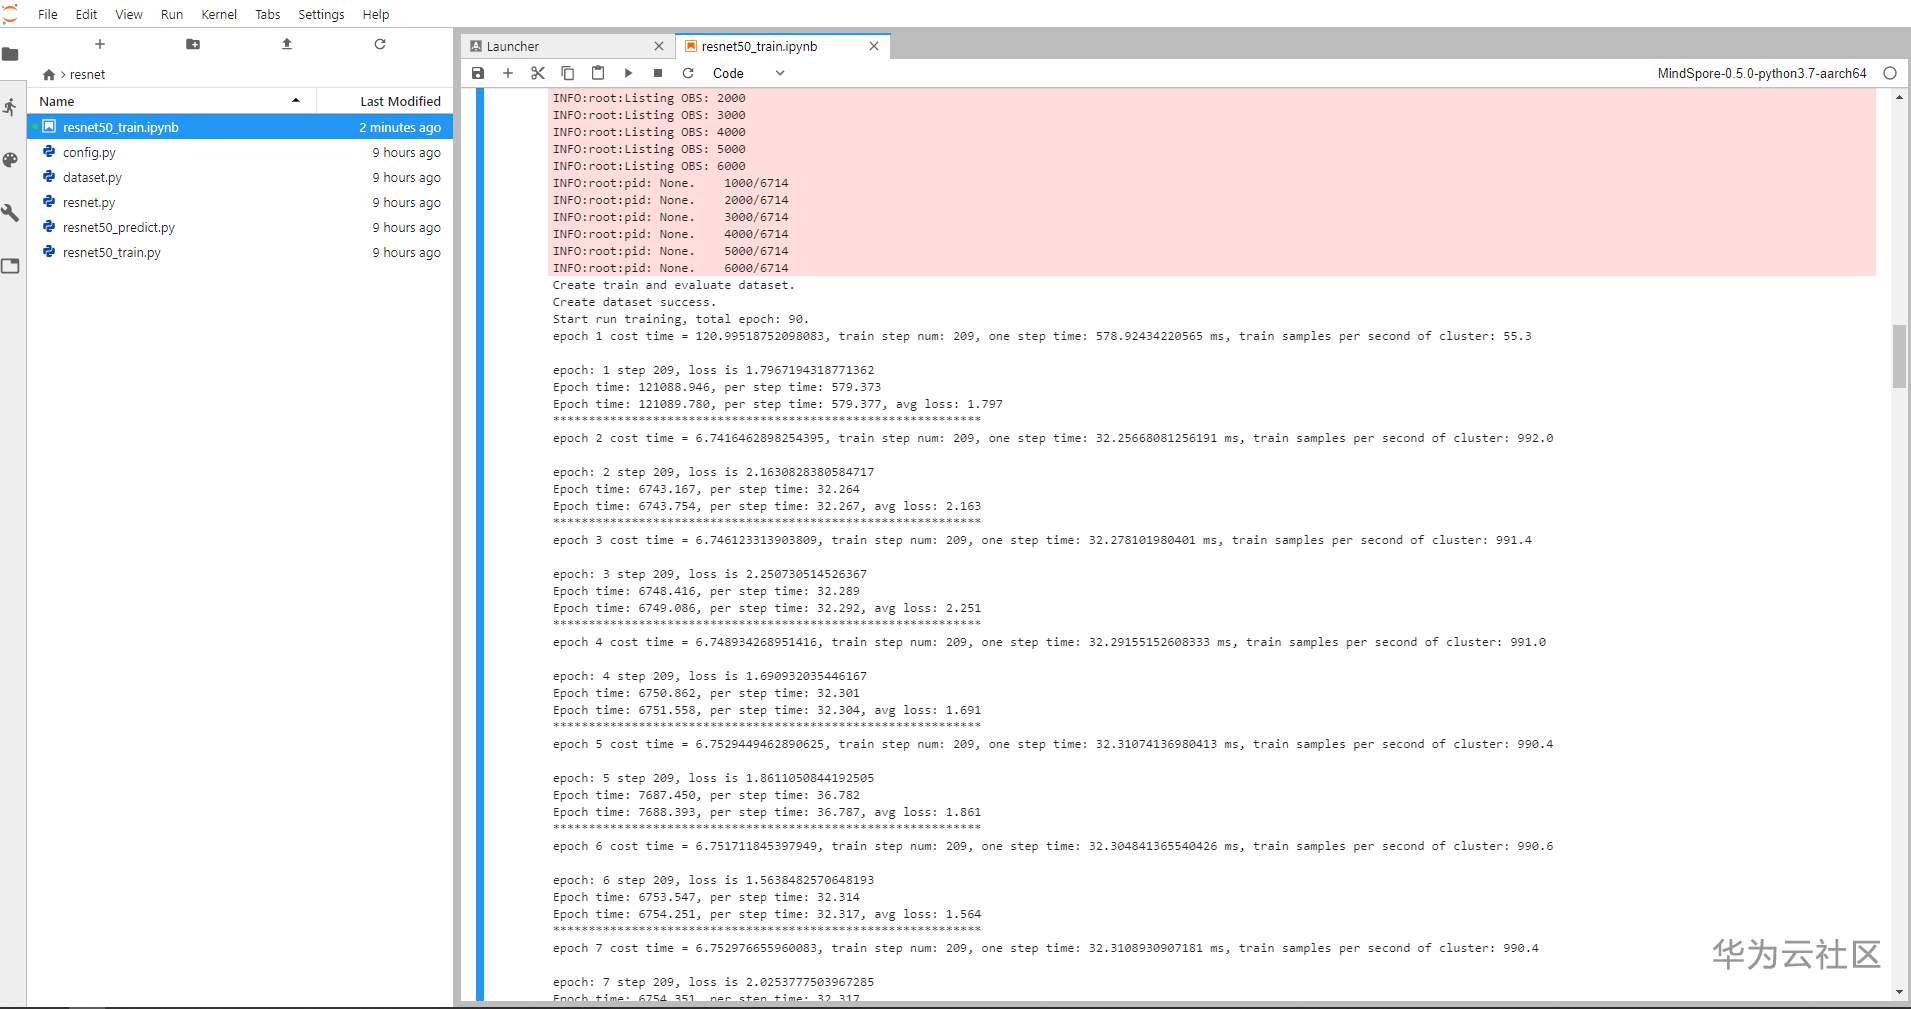The image size is (1911, 1009).
Task: Close the resnet50_train.ipynb tab
Action: point(874,46)
